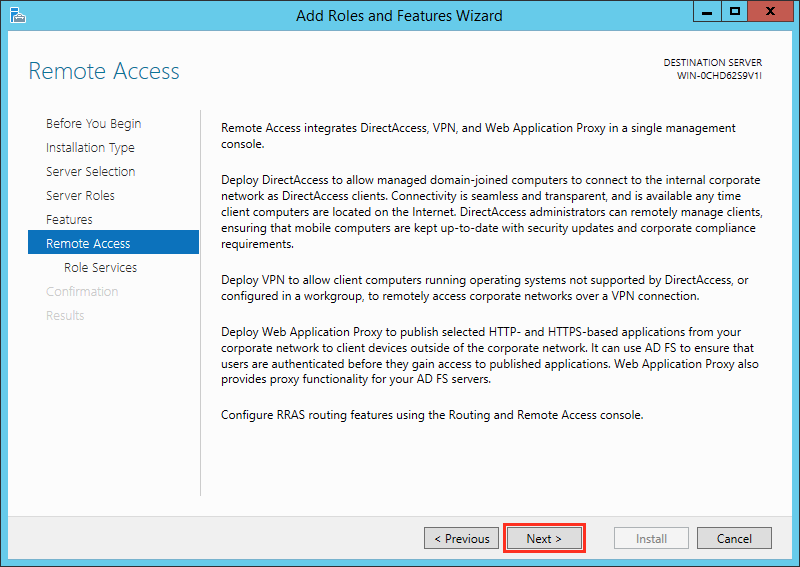
Task: Click the 'Configure RRAS routing features' sentence
Action: click(x=432, y=415)
